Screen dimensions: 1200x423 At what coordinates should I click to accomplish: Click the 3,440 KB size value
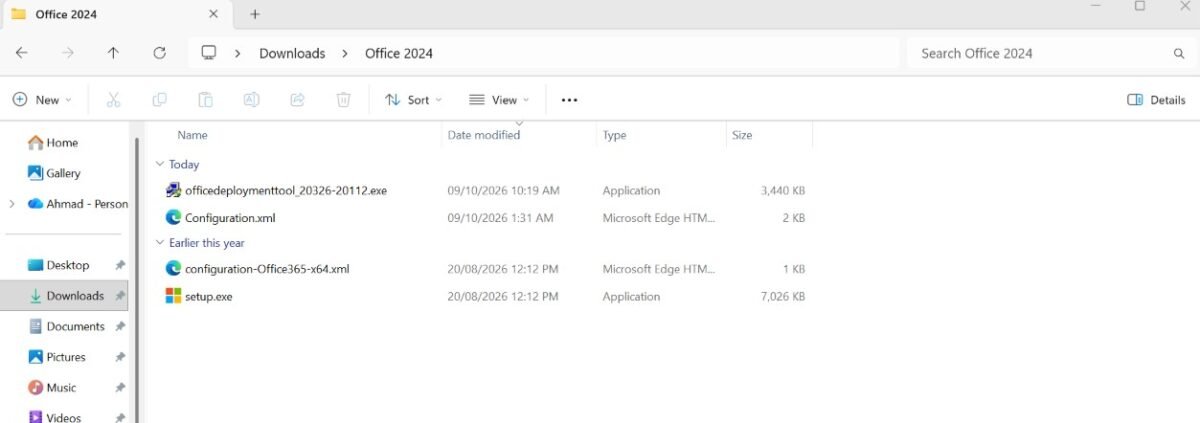pos(783,190)
